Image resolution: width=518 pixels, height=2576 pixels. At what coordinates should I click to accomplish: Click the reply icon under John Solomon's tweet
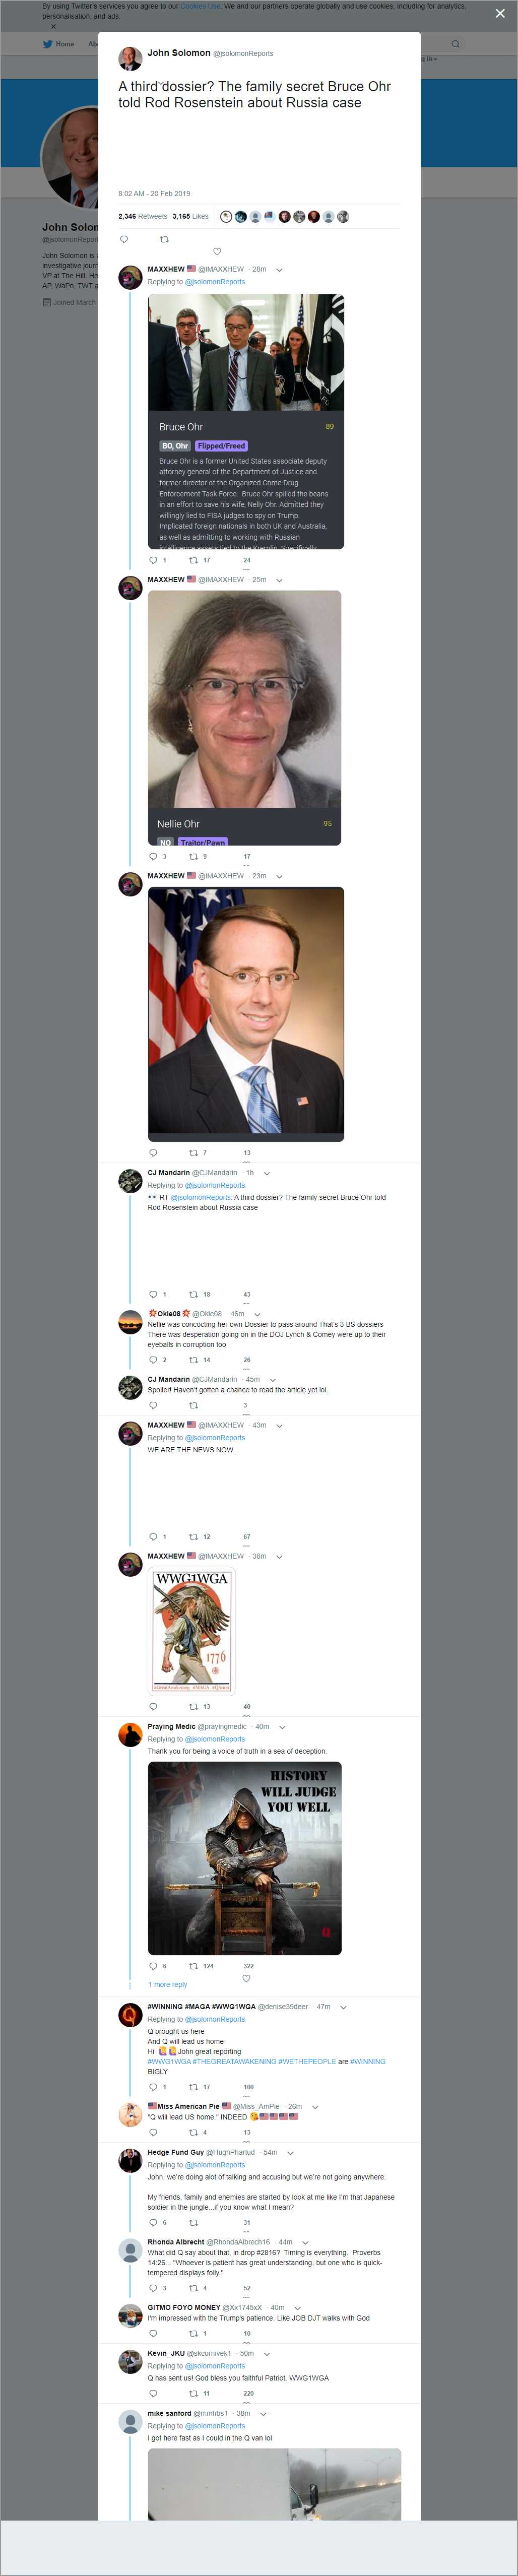click(124, 239)
